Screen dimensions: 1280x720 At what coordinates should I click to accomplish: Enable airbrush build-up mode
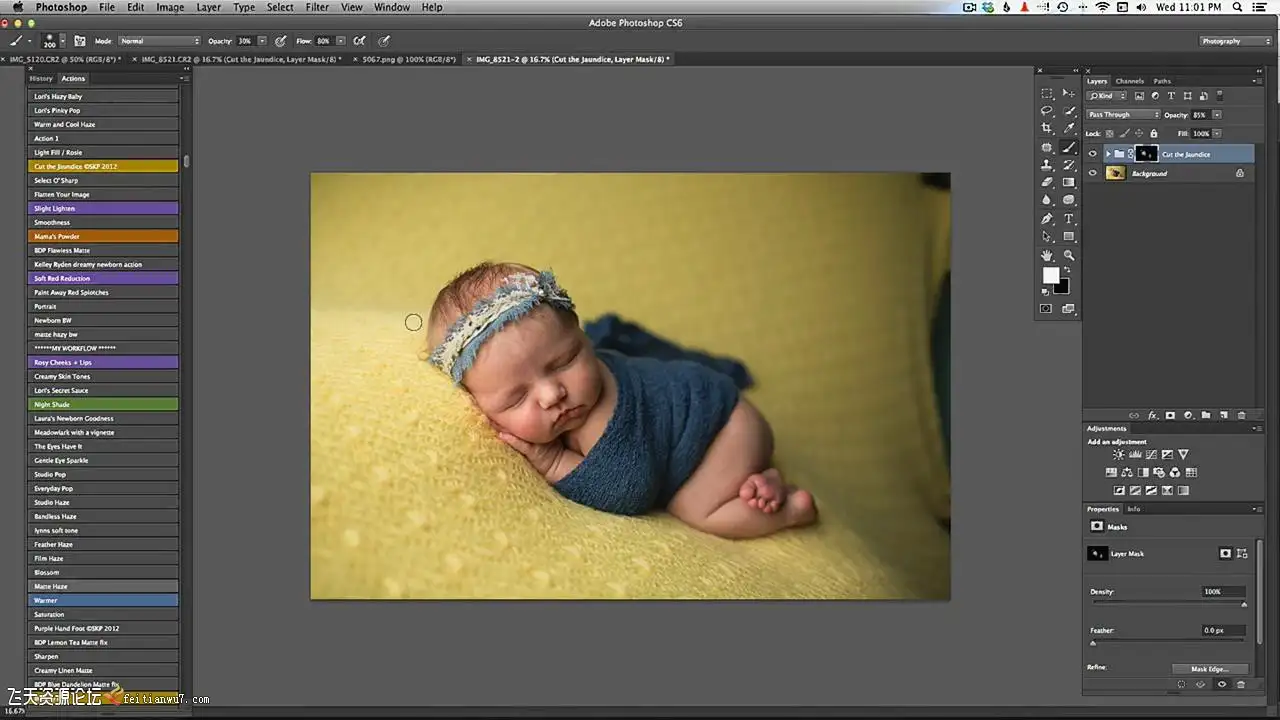point(358,41)
